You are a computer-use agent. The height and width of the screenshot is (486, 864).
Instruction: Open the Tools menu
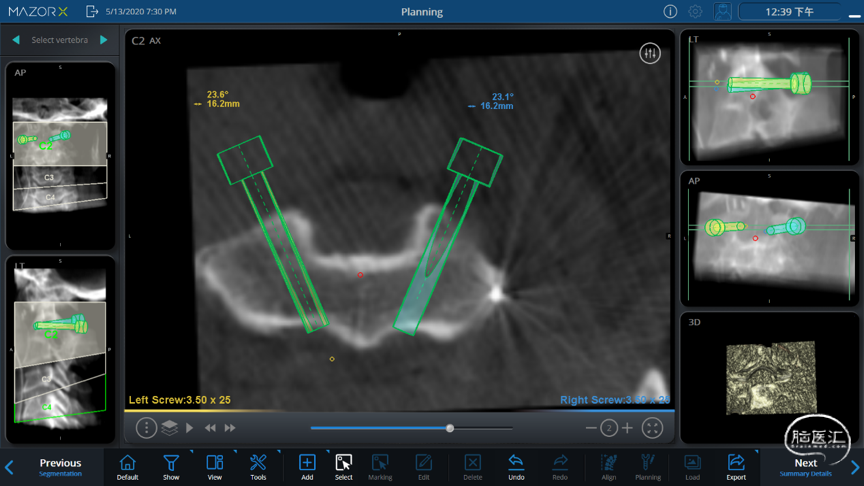click(x=258, y=467)
